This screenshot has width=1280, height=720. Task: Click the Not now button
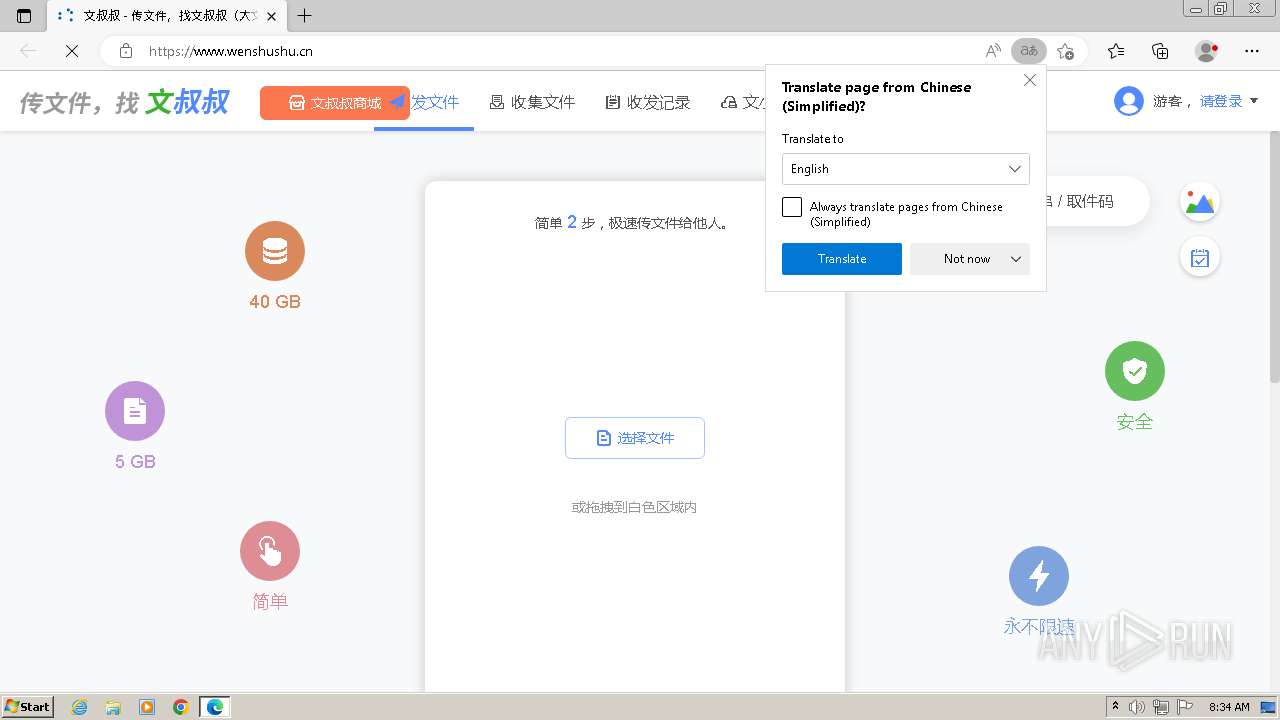tap(967, 259)
